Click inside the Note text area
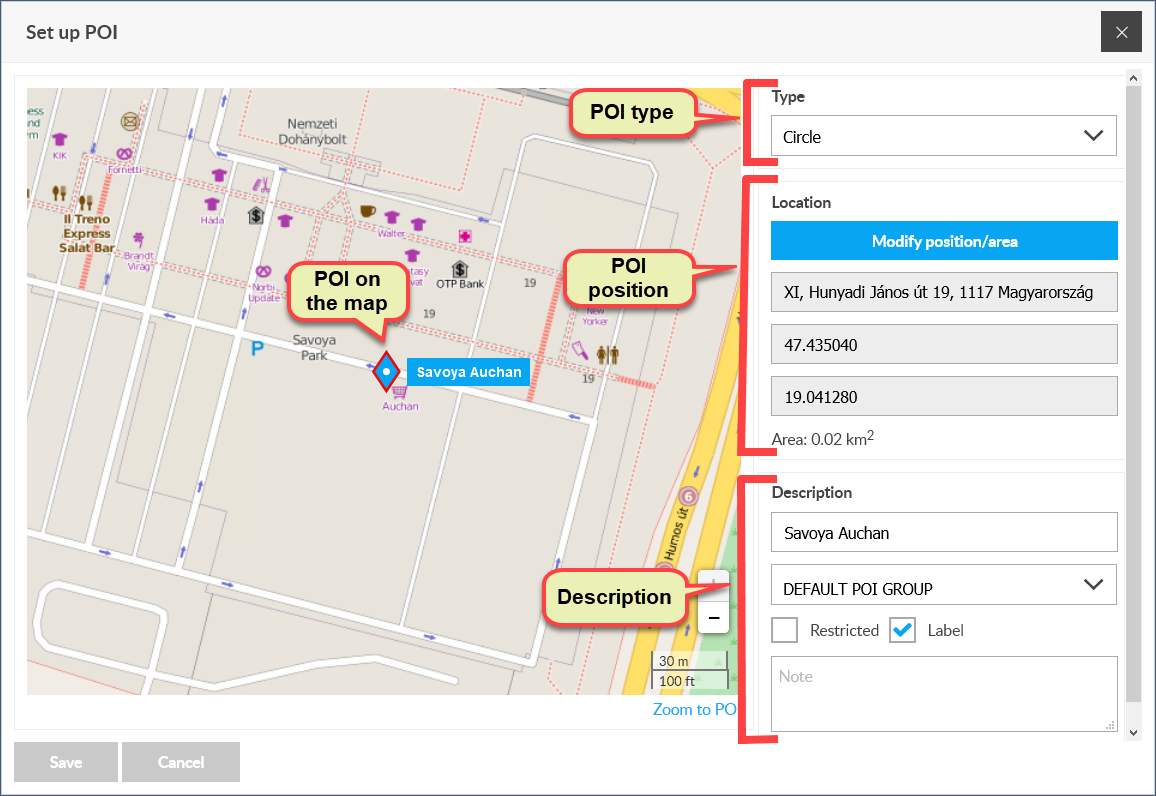This screenshot has height=796, width=1156. 944,694
